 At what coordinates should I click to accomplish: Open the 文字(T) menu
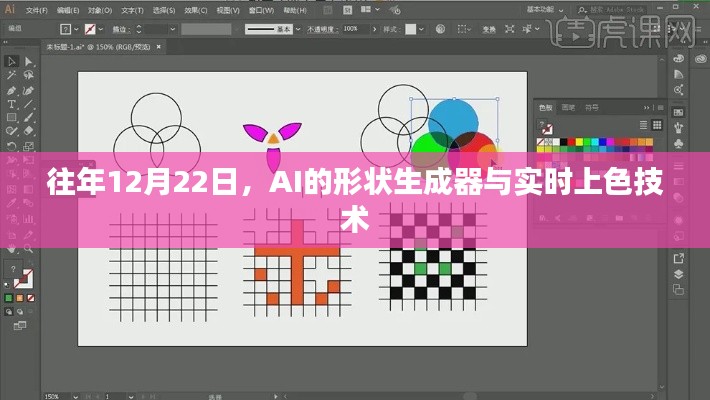(x=132, y=10)
